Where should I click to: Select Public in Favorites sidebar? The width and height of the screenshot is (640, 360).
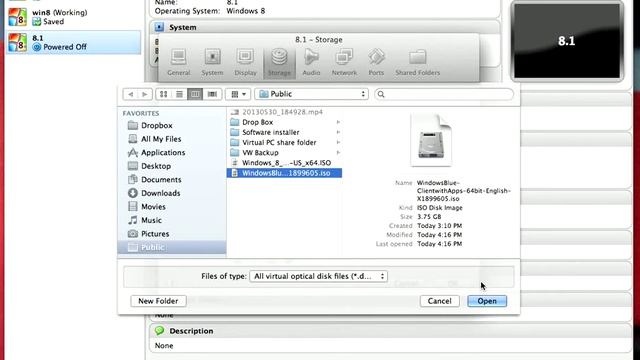(172, 247)
